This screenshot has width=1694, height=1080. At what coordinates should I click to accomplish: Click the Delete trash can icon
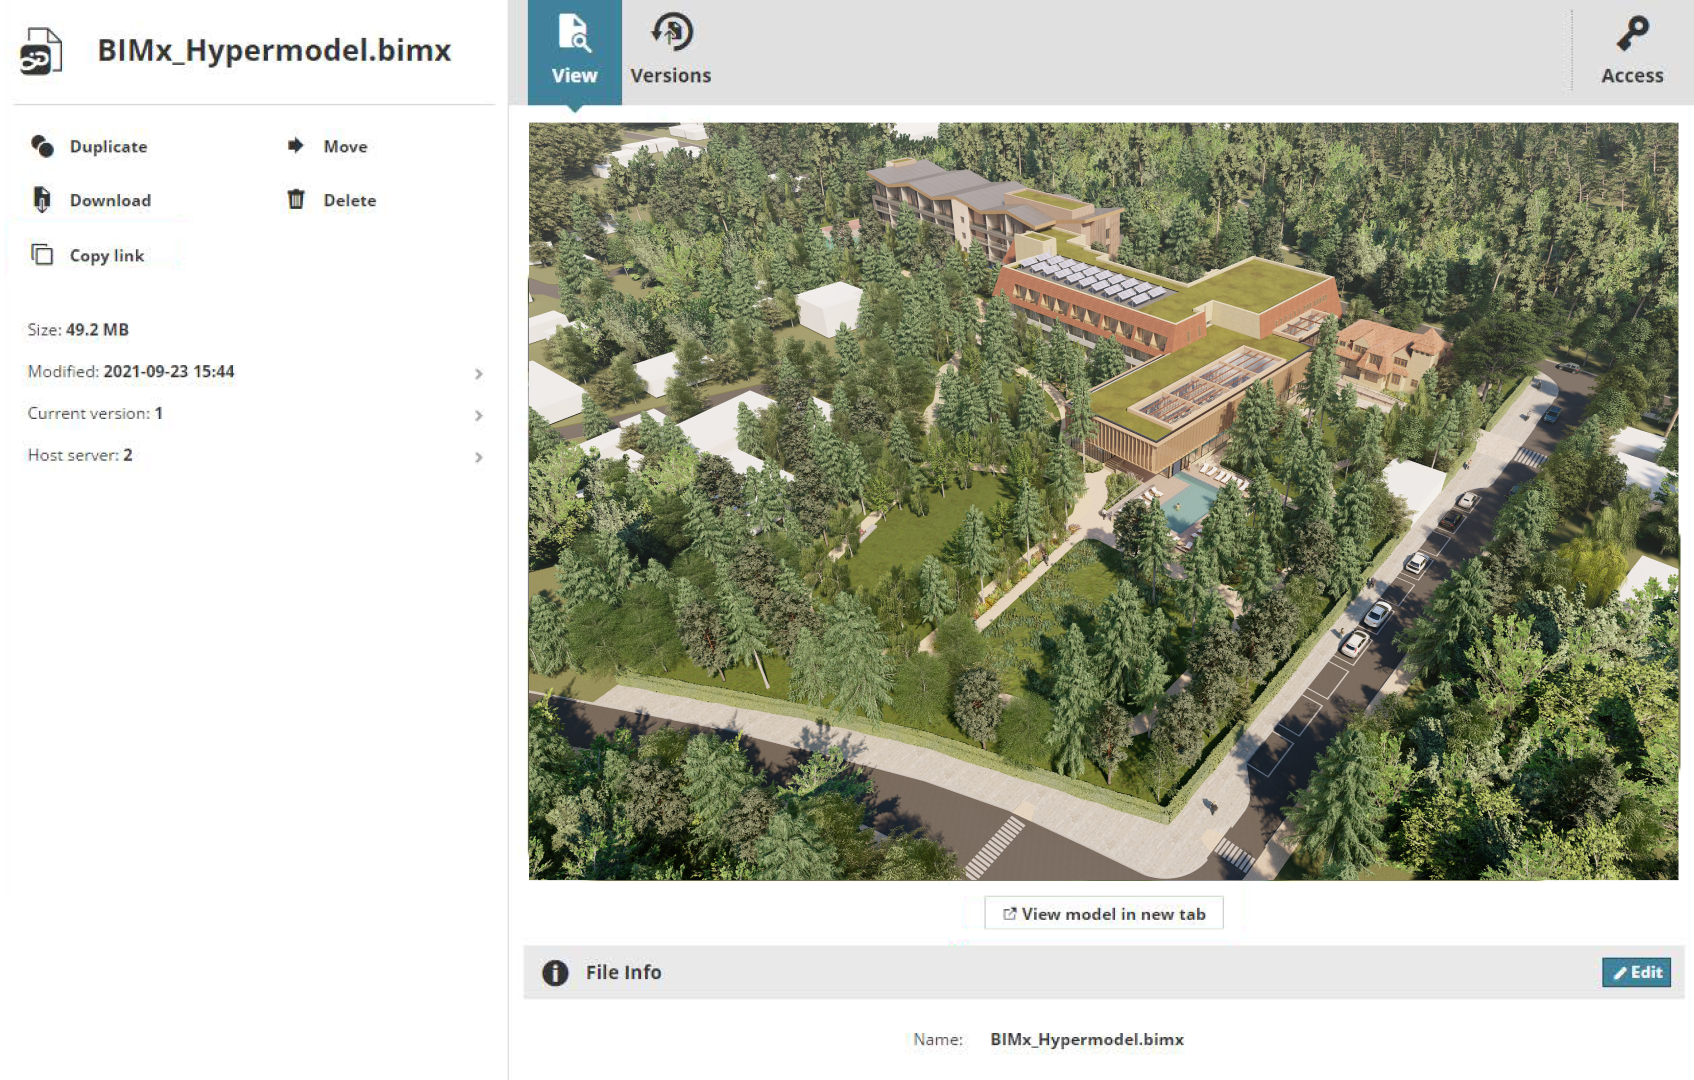coord(296,200)
